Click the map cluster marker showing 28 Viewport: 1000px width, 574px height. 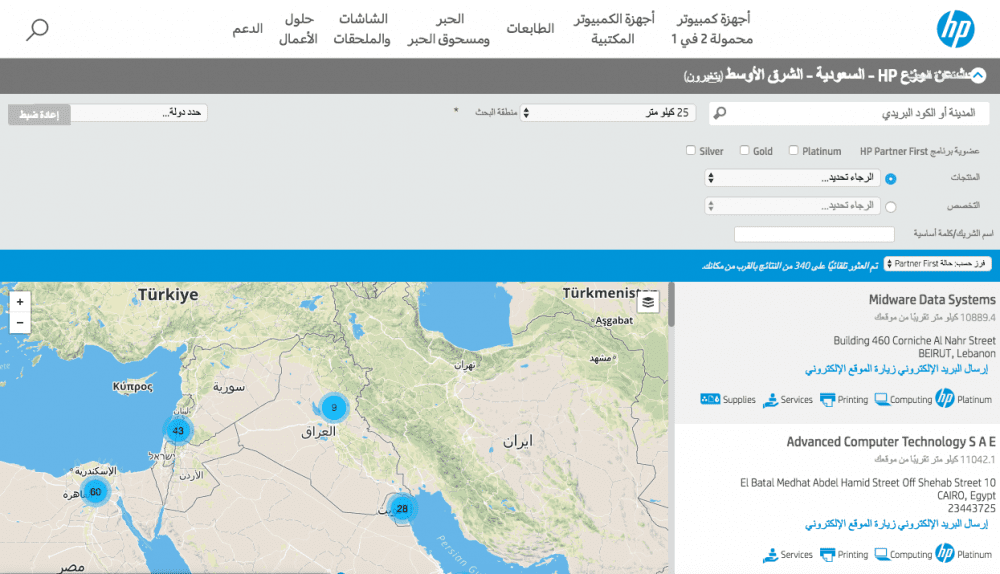[x=402, y=508]
